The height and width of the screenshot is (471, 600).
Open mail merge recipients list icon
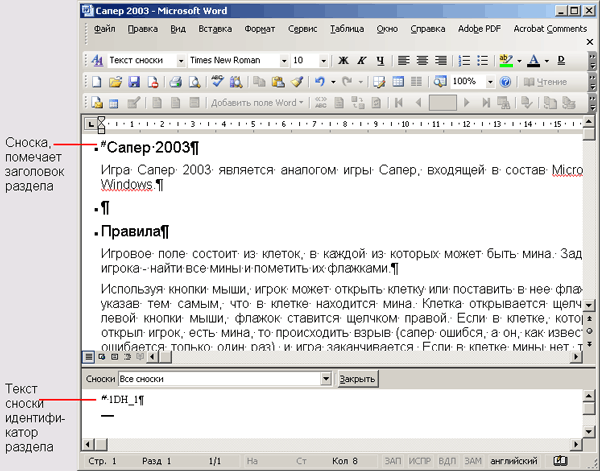pyautogui.click(x=114, y=103)
